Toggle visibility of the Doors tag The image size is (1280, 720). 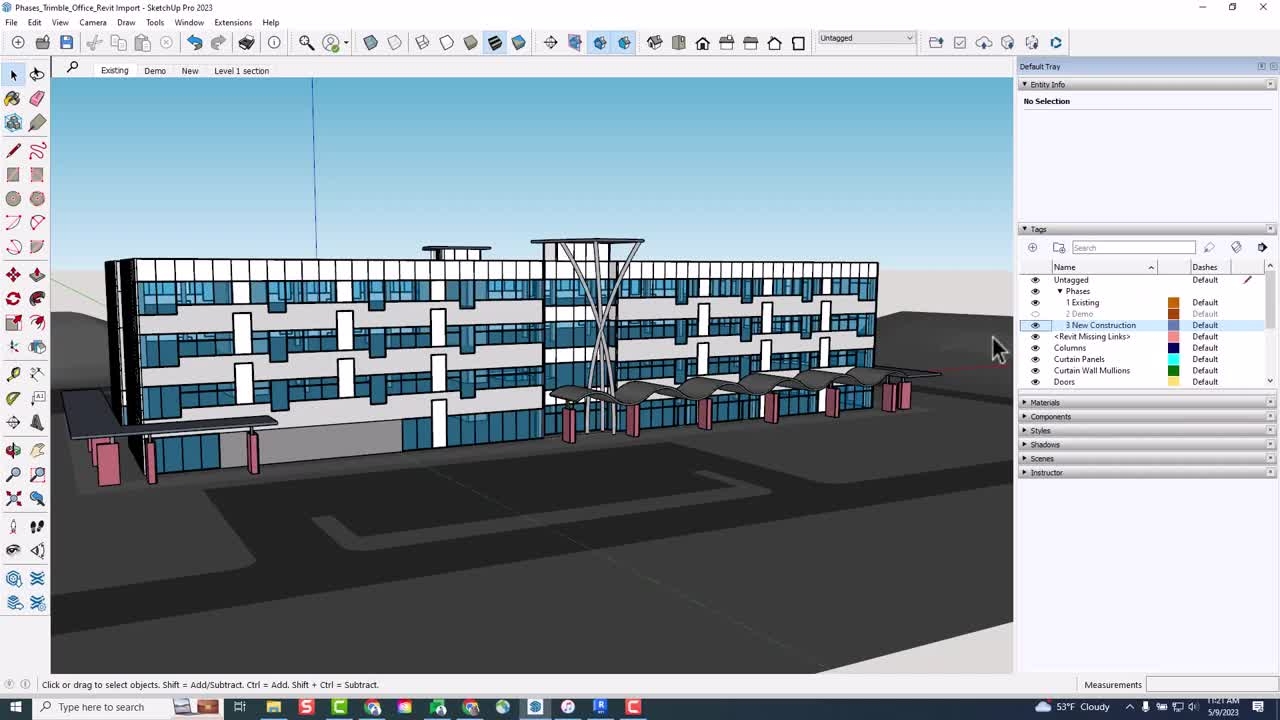point(1035,382)
